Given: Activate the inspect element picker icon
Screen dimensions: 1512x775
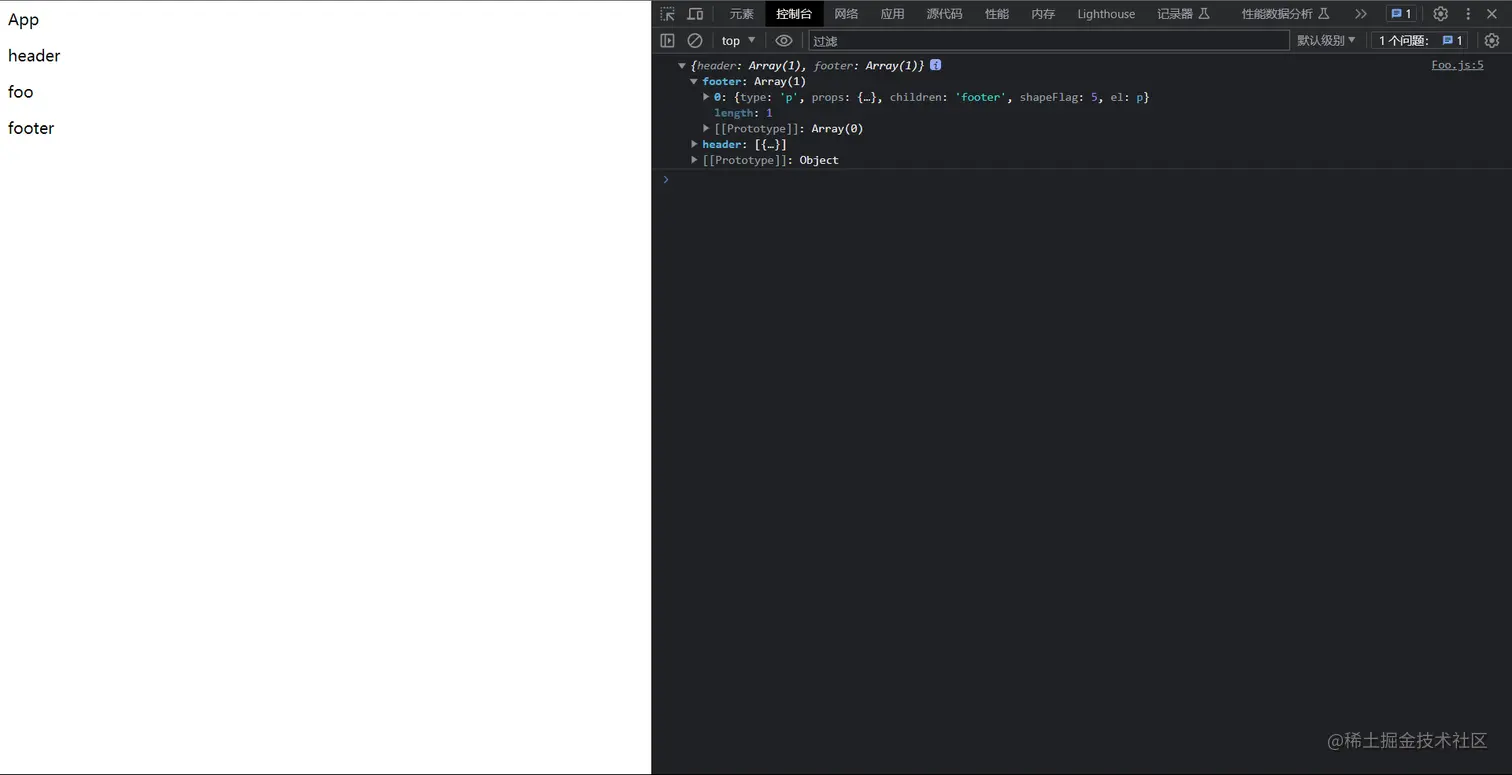Looking at the screenshot, I should (668, 14).
